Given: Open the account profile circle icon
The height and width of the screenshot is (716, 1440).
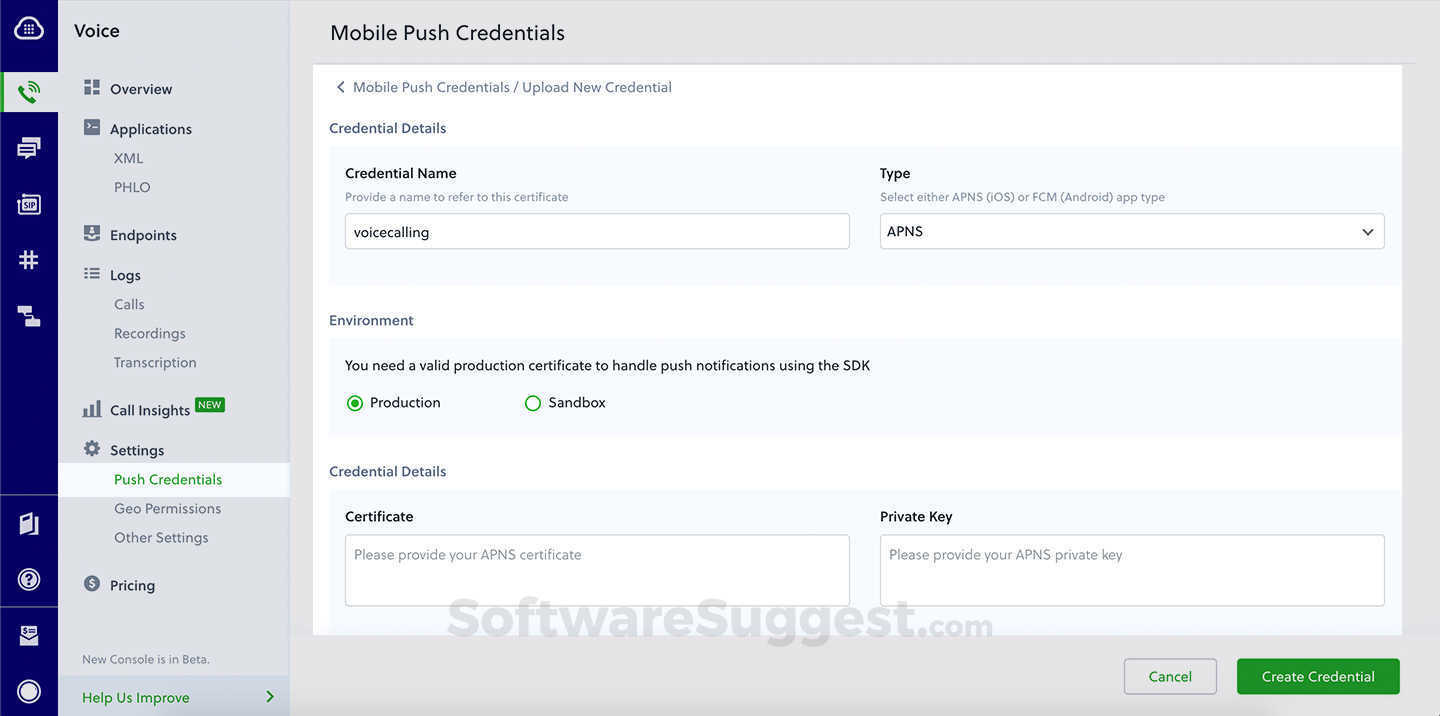Looking at the screenshot, I should click(x=29, y=691).
